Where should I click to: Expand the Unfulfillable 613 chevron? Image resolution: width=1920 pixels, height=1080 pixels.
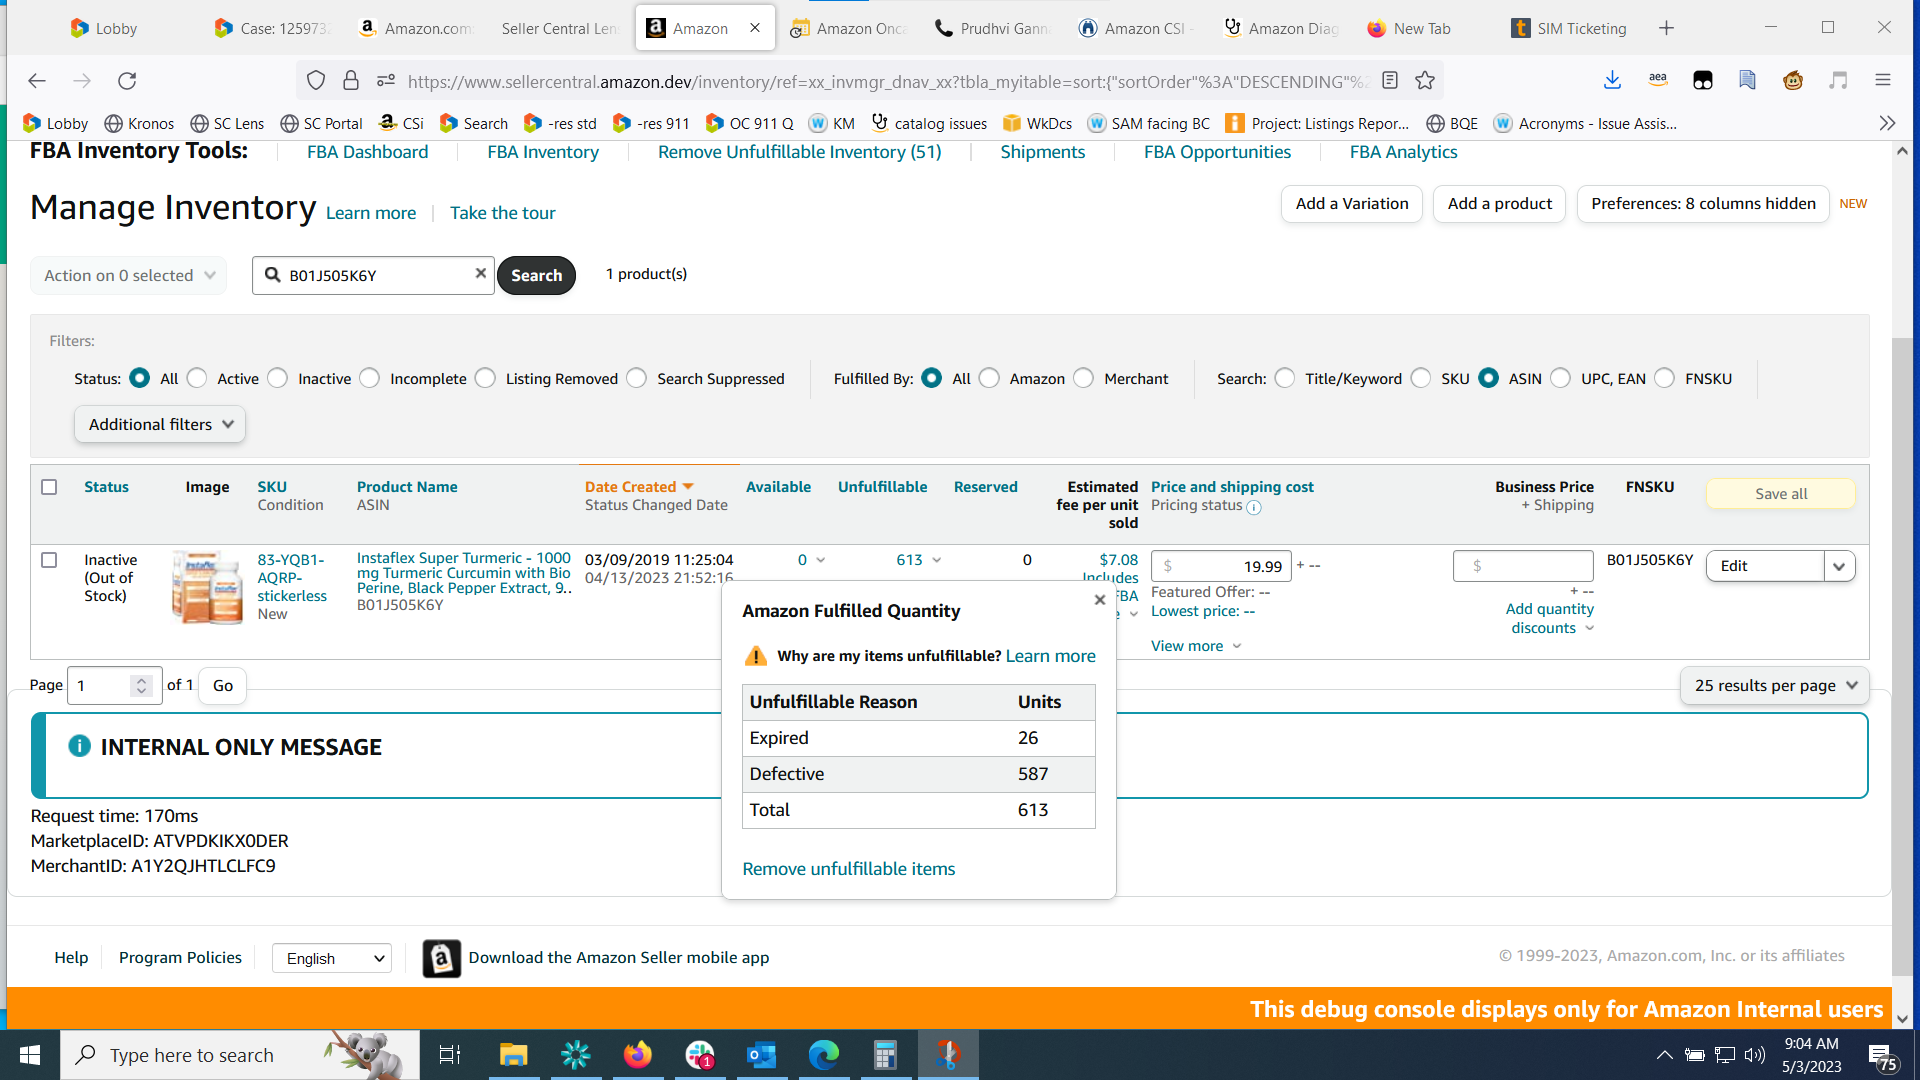(x=937, y=560)
